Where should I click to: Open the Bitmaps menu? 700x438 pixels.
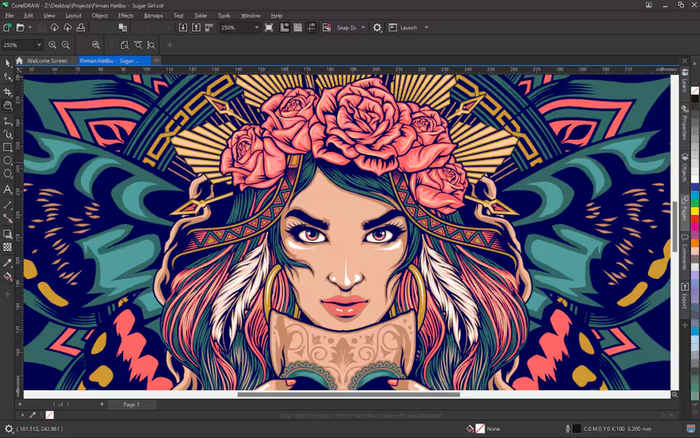point(155,16)
